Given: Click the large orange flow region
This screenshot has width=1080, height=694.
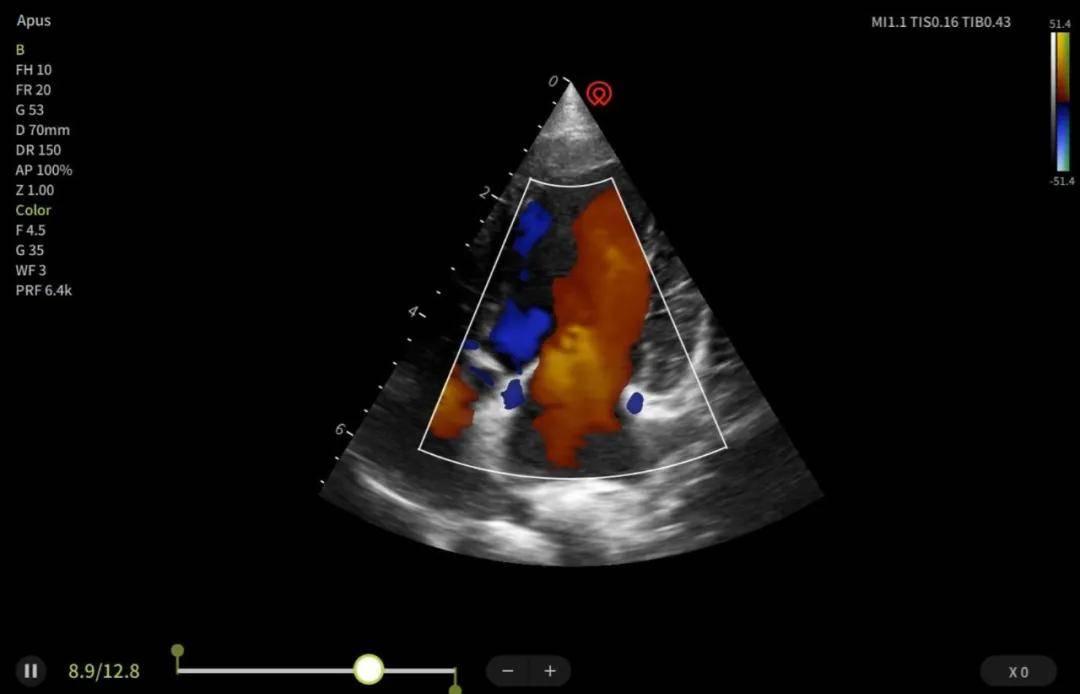Looking at the screenshot, I should coord(592,324).
